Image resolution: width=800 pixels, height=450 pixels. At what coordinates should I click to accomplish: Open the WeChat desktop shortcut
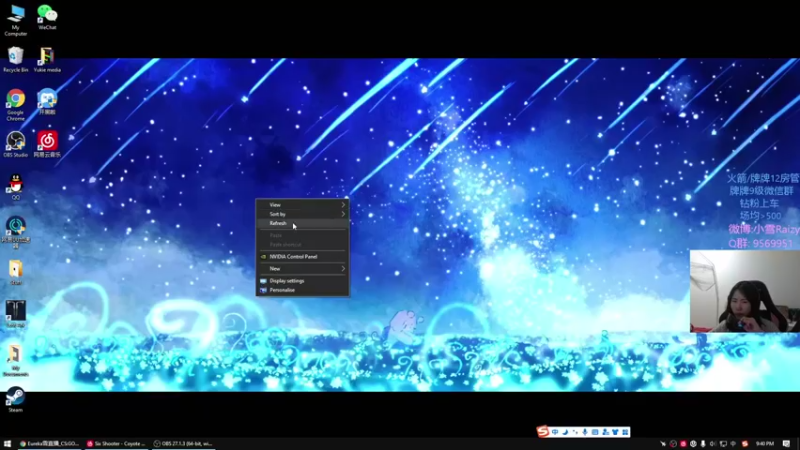(47, 17)
